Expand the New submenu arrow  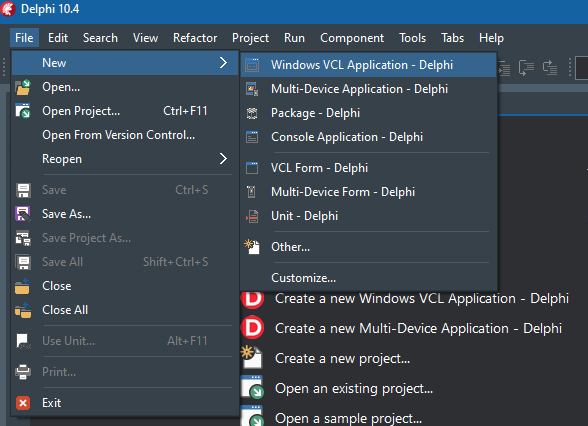click(224, 63)
